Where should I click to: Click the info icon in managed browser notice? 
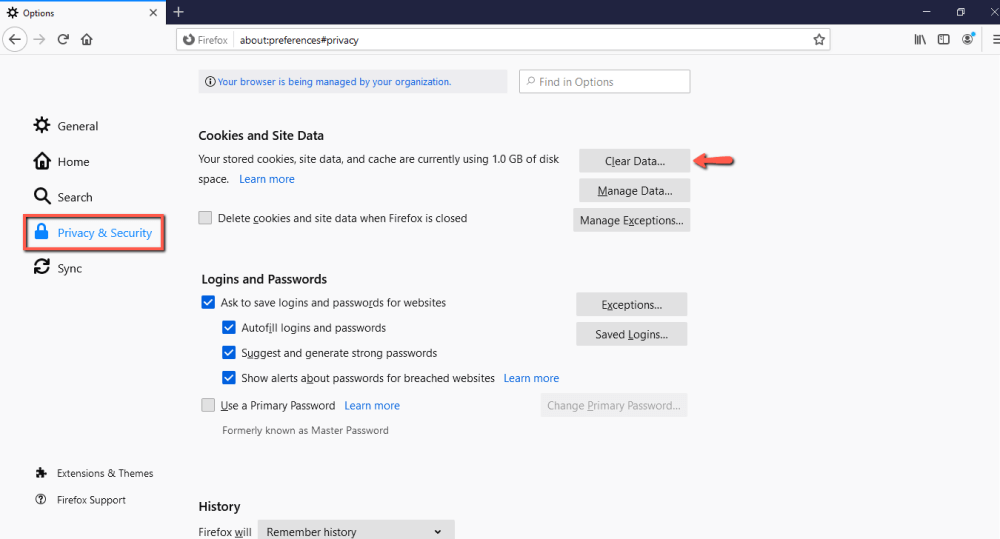pyautogui.click(x=210, y=82)
